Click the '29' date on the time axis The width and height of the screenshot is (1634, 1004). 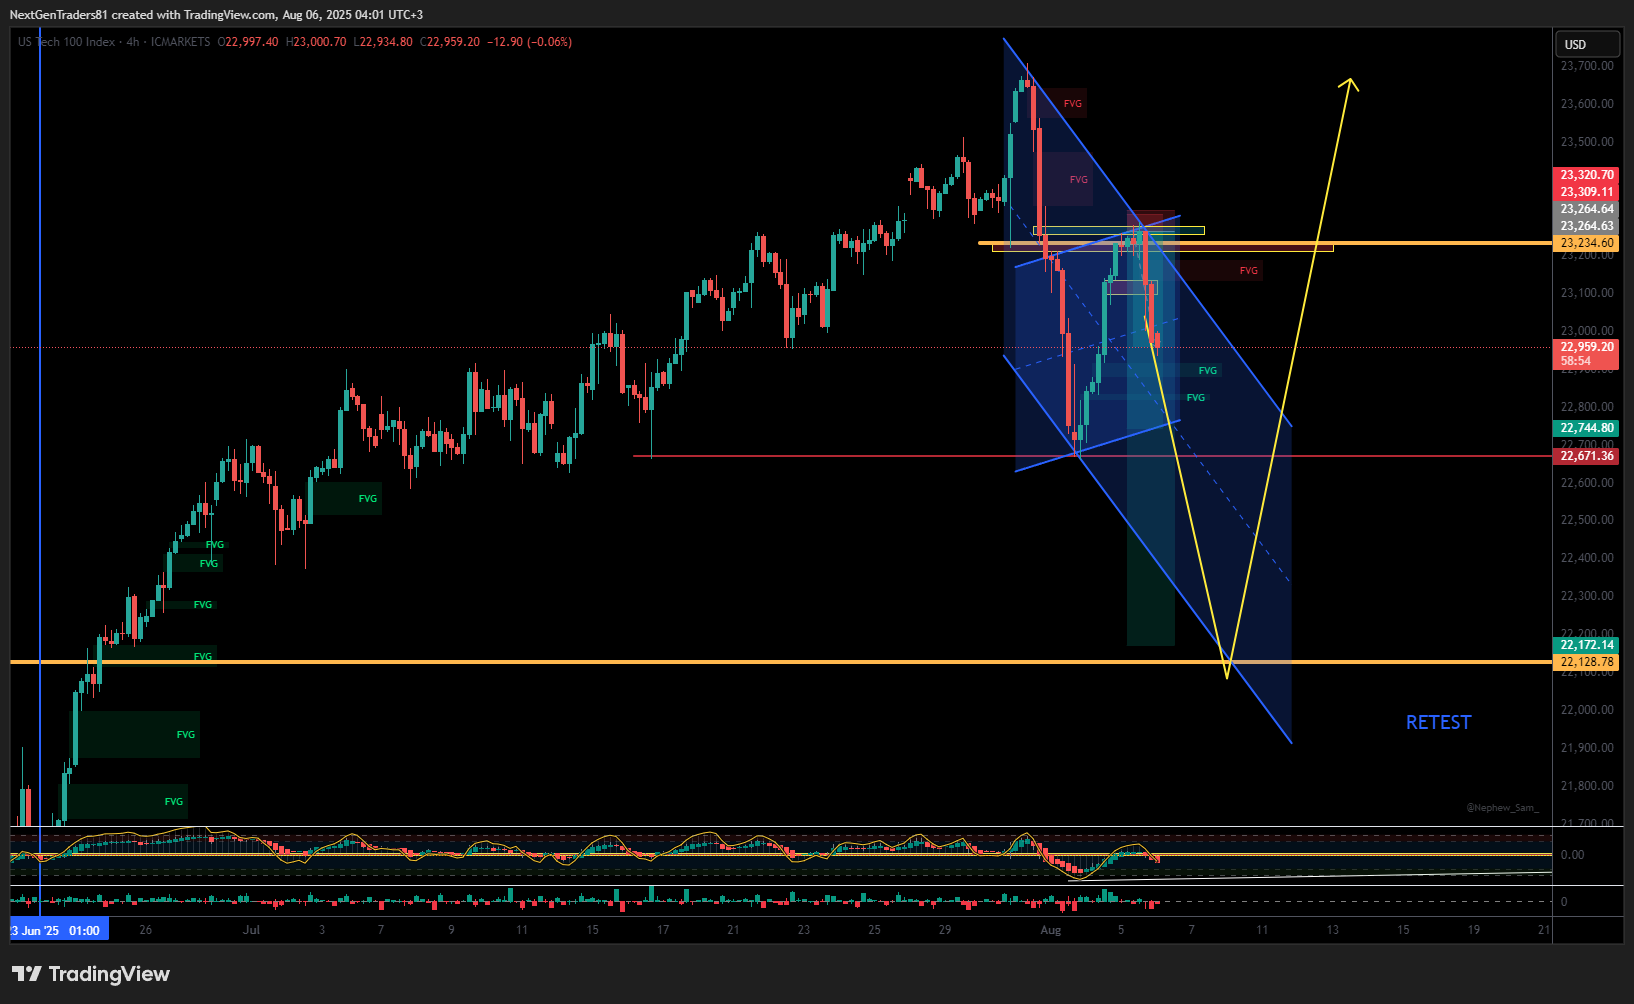pyautogui.click(x=945, y=930)
